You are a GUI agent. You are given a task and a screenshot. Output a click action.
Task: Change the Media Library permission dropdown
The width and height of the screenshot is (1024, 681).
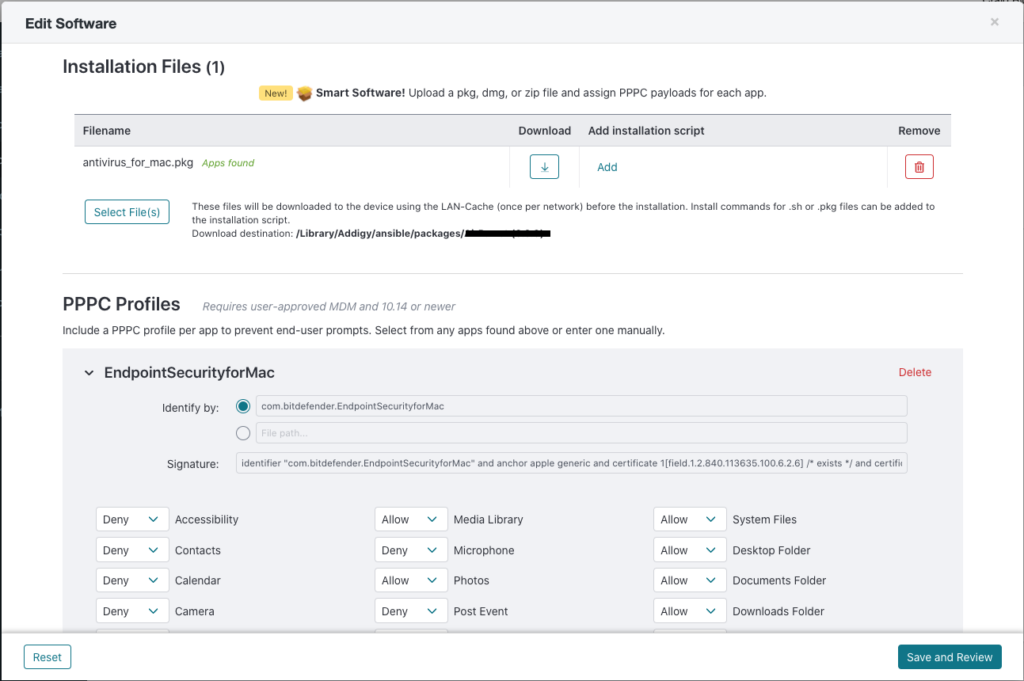point(410,520)
